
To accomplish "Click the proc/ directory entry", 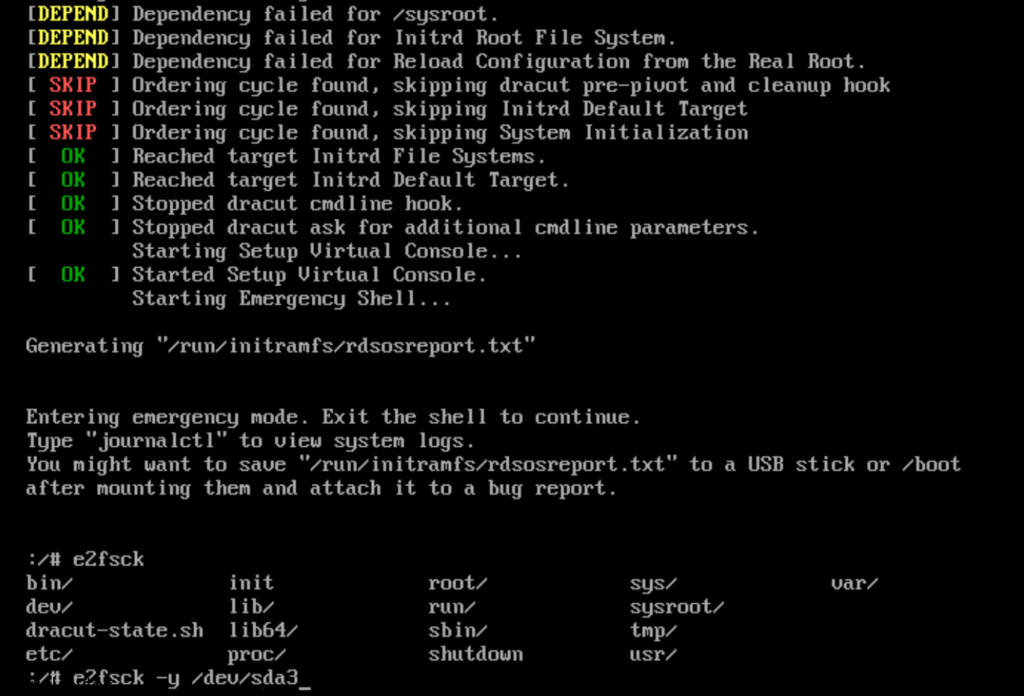I will tap(257, 654).
